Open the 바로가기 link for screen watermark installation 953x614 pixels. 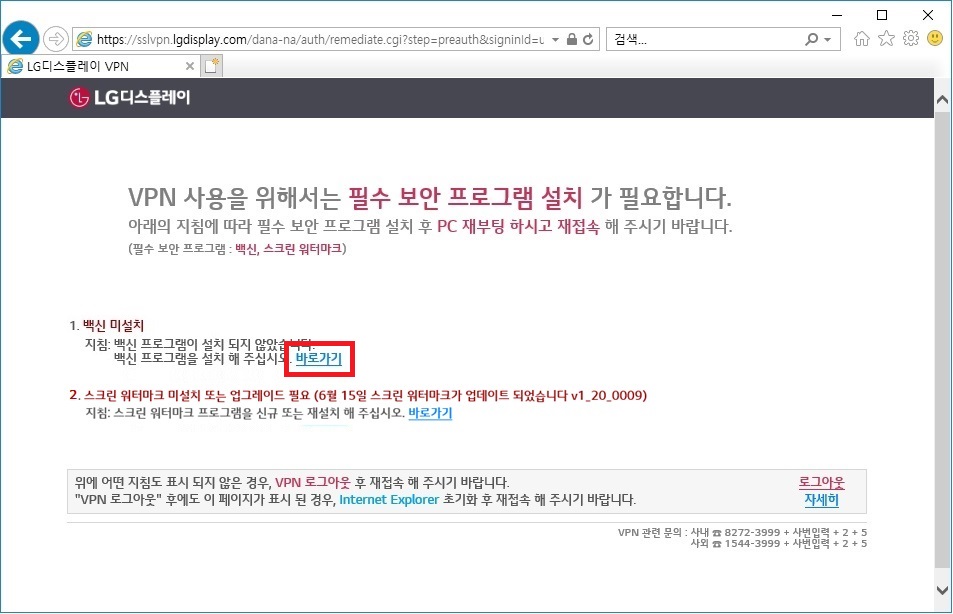point(430,413)
